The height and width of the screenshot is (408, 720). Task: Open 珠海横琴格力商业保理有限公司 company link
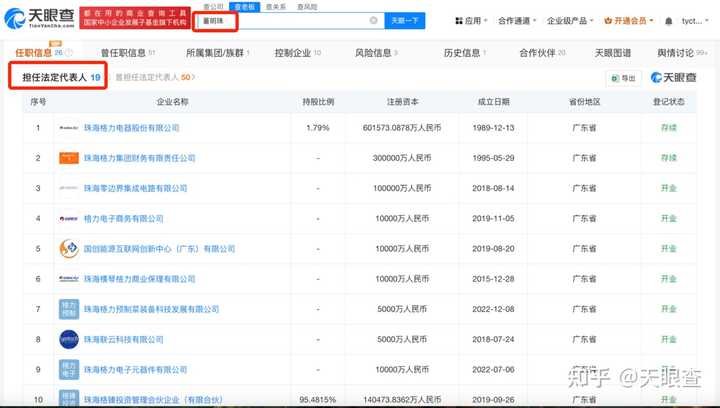coord(139,279)
